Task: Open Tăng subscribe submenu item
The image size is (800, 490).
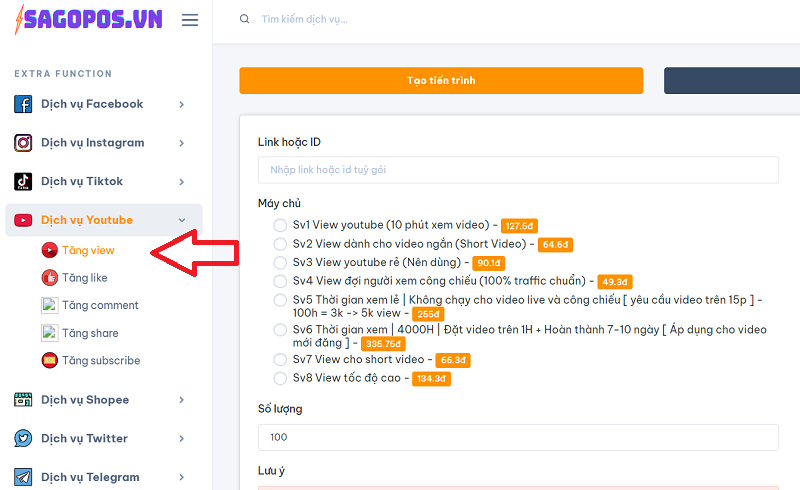Action: pos(100,361)
